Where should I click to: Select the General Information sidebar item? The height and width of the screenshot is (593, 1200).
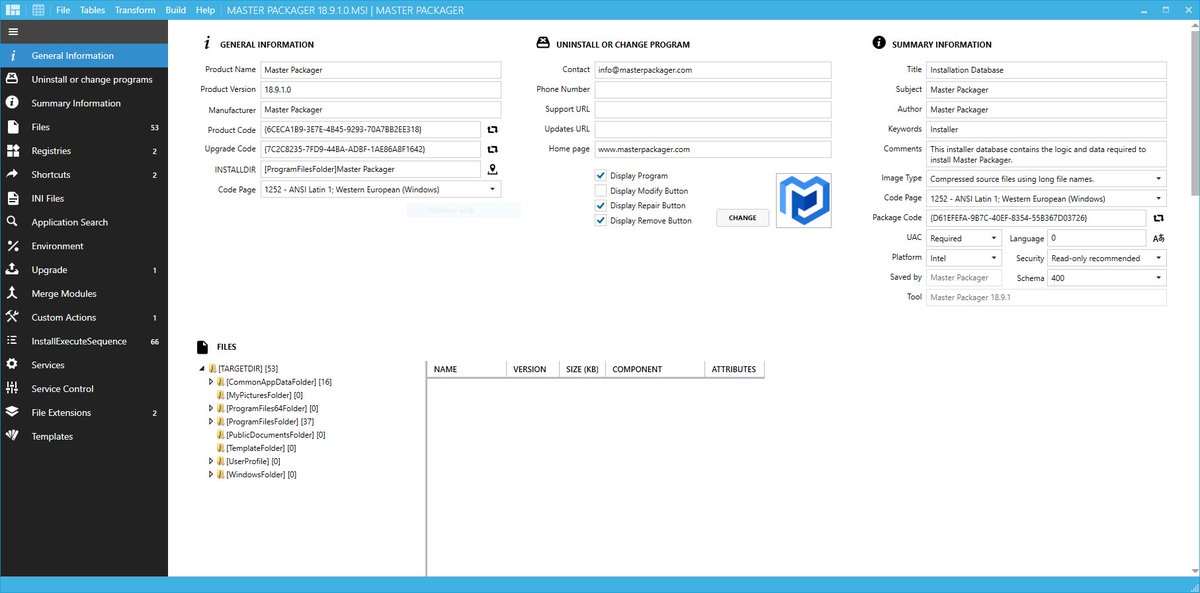click(84, 56)
